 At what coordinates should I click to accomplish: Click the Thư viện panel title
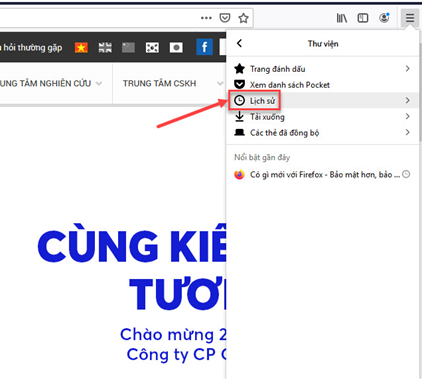(323, 44)
